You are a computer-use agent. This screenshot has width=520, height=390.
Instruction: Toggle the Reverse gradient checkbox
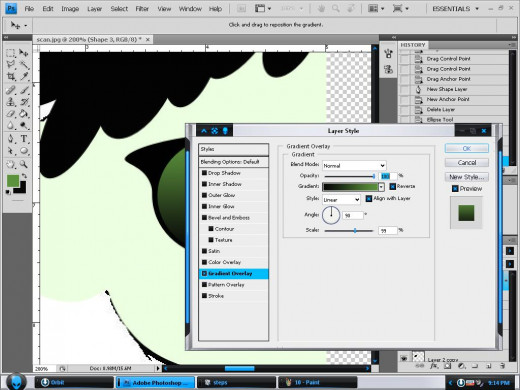tap(392, 186)
